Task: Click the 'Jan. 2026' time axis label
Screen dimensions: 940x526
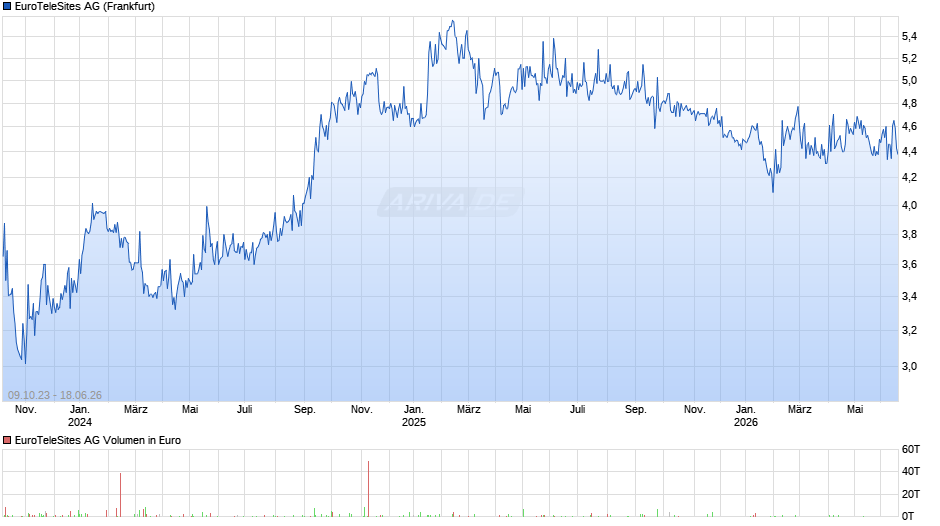Action: tap(746, 416)
